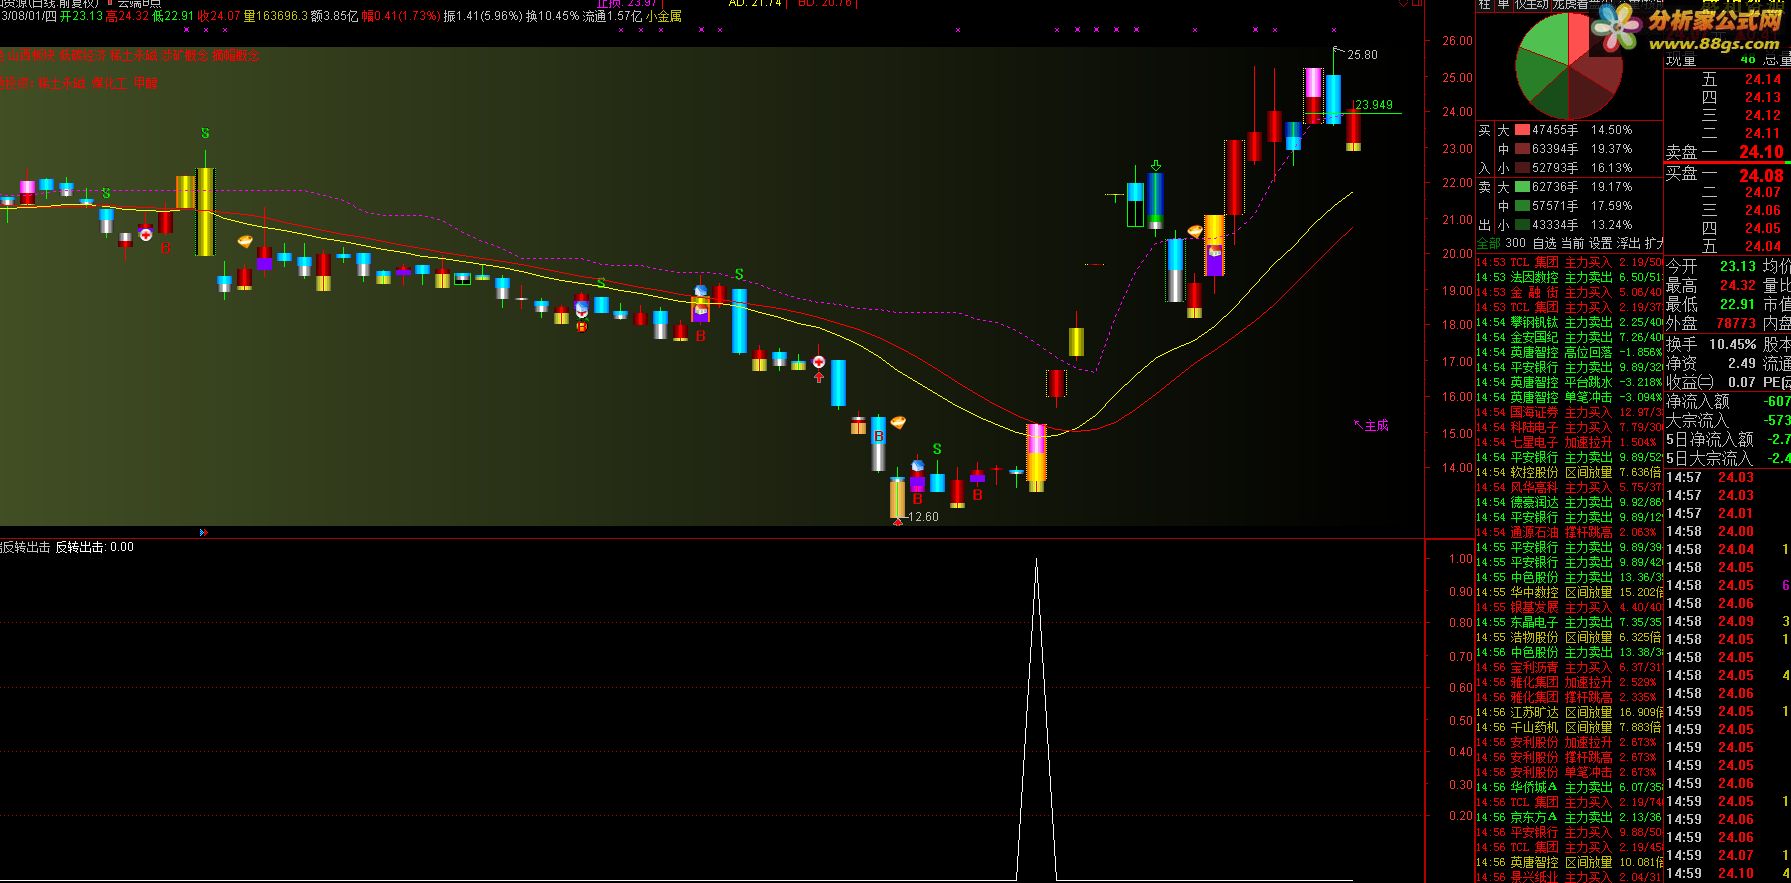This screenshot has height=883, width=1791.
Task: Select the 浮出 tab
Action: [x=1629, y=243]
